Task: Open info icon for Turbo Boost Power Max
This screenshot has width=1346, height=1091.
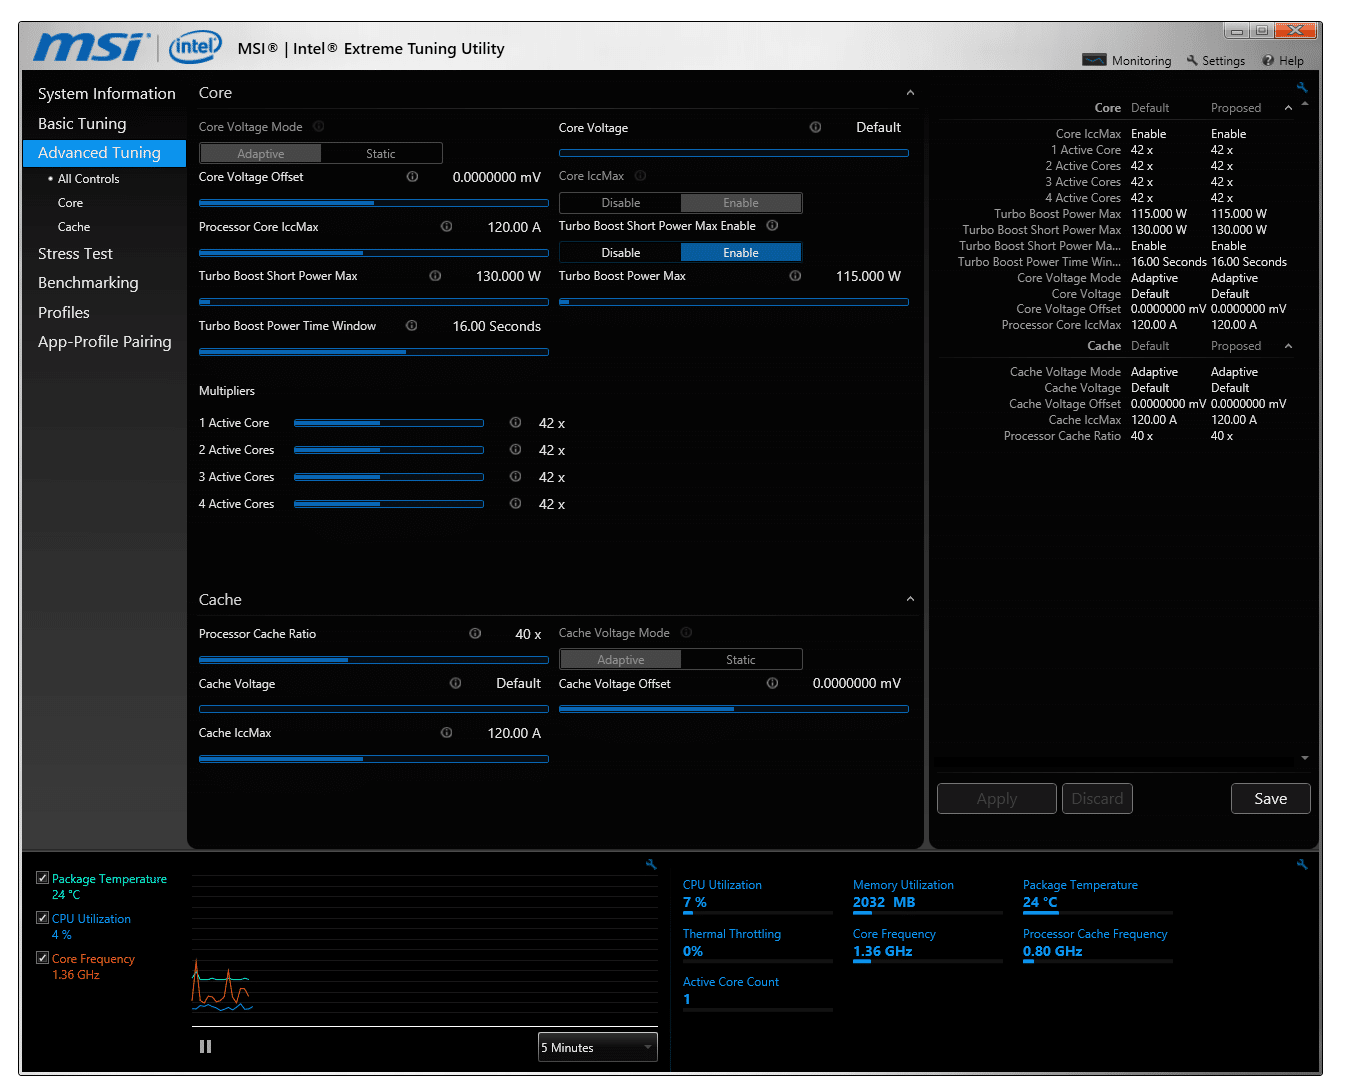Action: click(795, 276)
